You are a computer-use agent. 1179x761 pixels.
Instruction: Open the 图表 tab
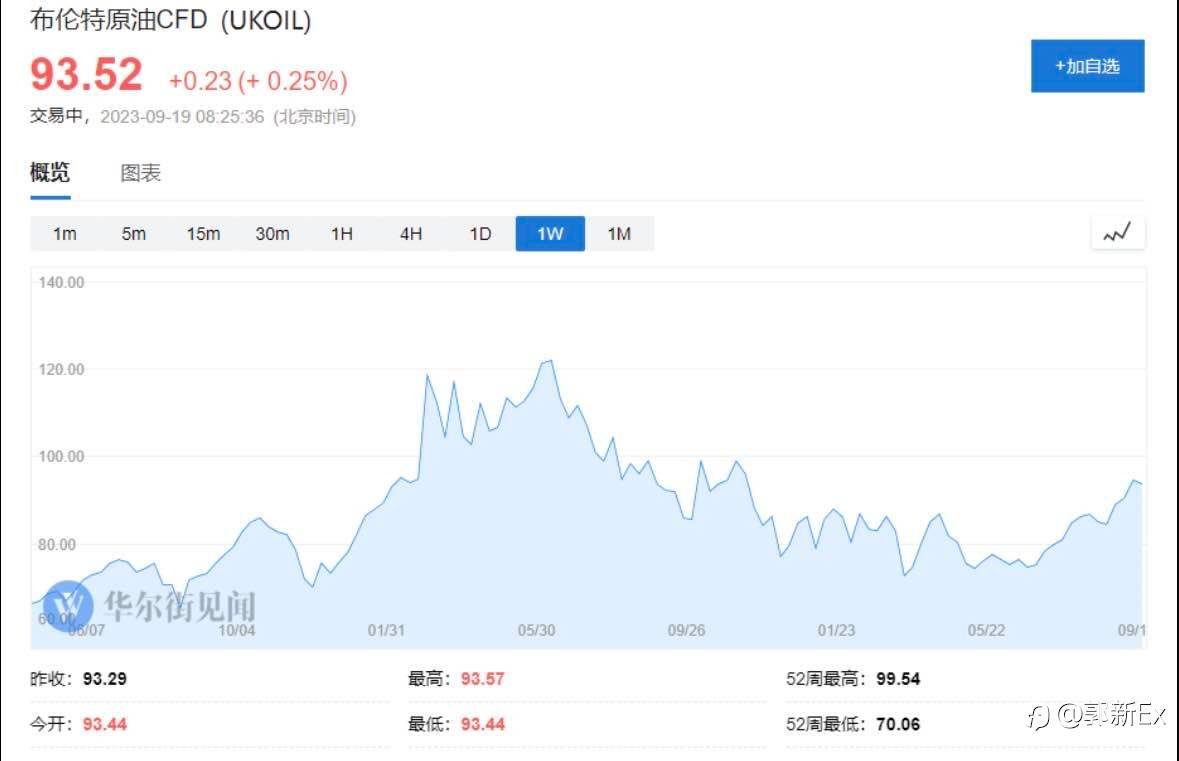click(x=141, y=173)
